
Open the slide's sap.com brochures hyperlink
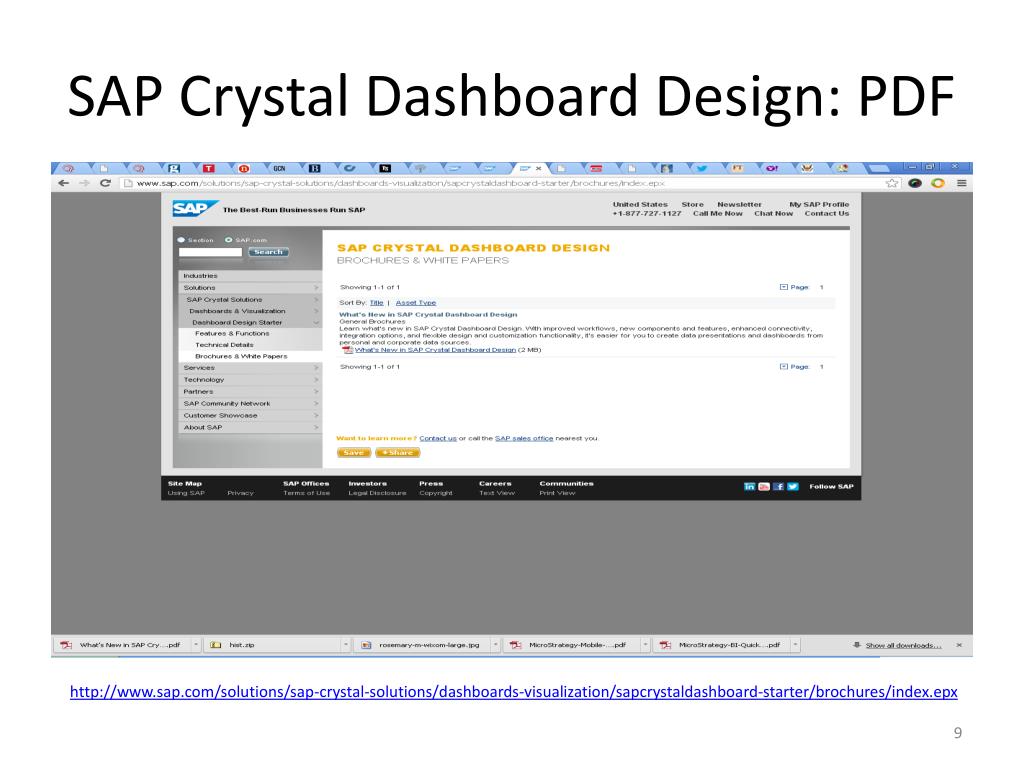click(513, 692)
